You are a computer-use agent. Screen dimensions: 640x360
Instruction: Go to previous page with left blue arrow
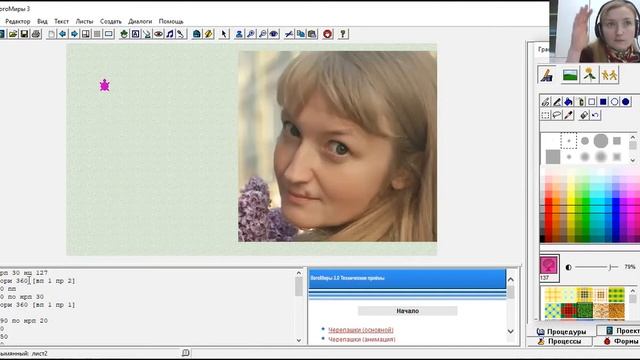pyautogui.click(x=63, y=34)
